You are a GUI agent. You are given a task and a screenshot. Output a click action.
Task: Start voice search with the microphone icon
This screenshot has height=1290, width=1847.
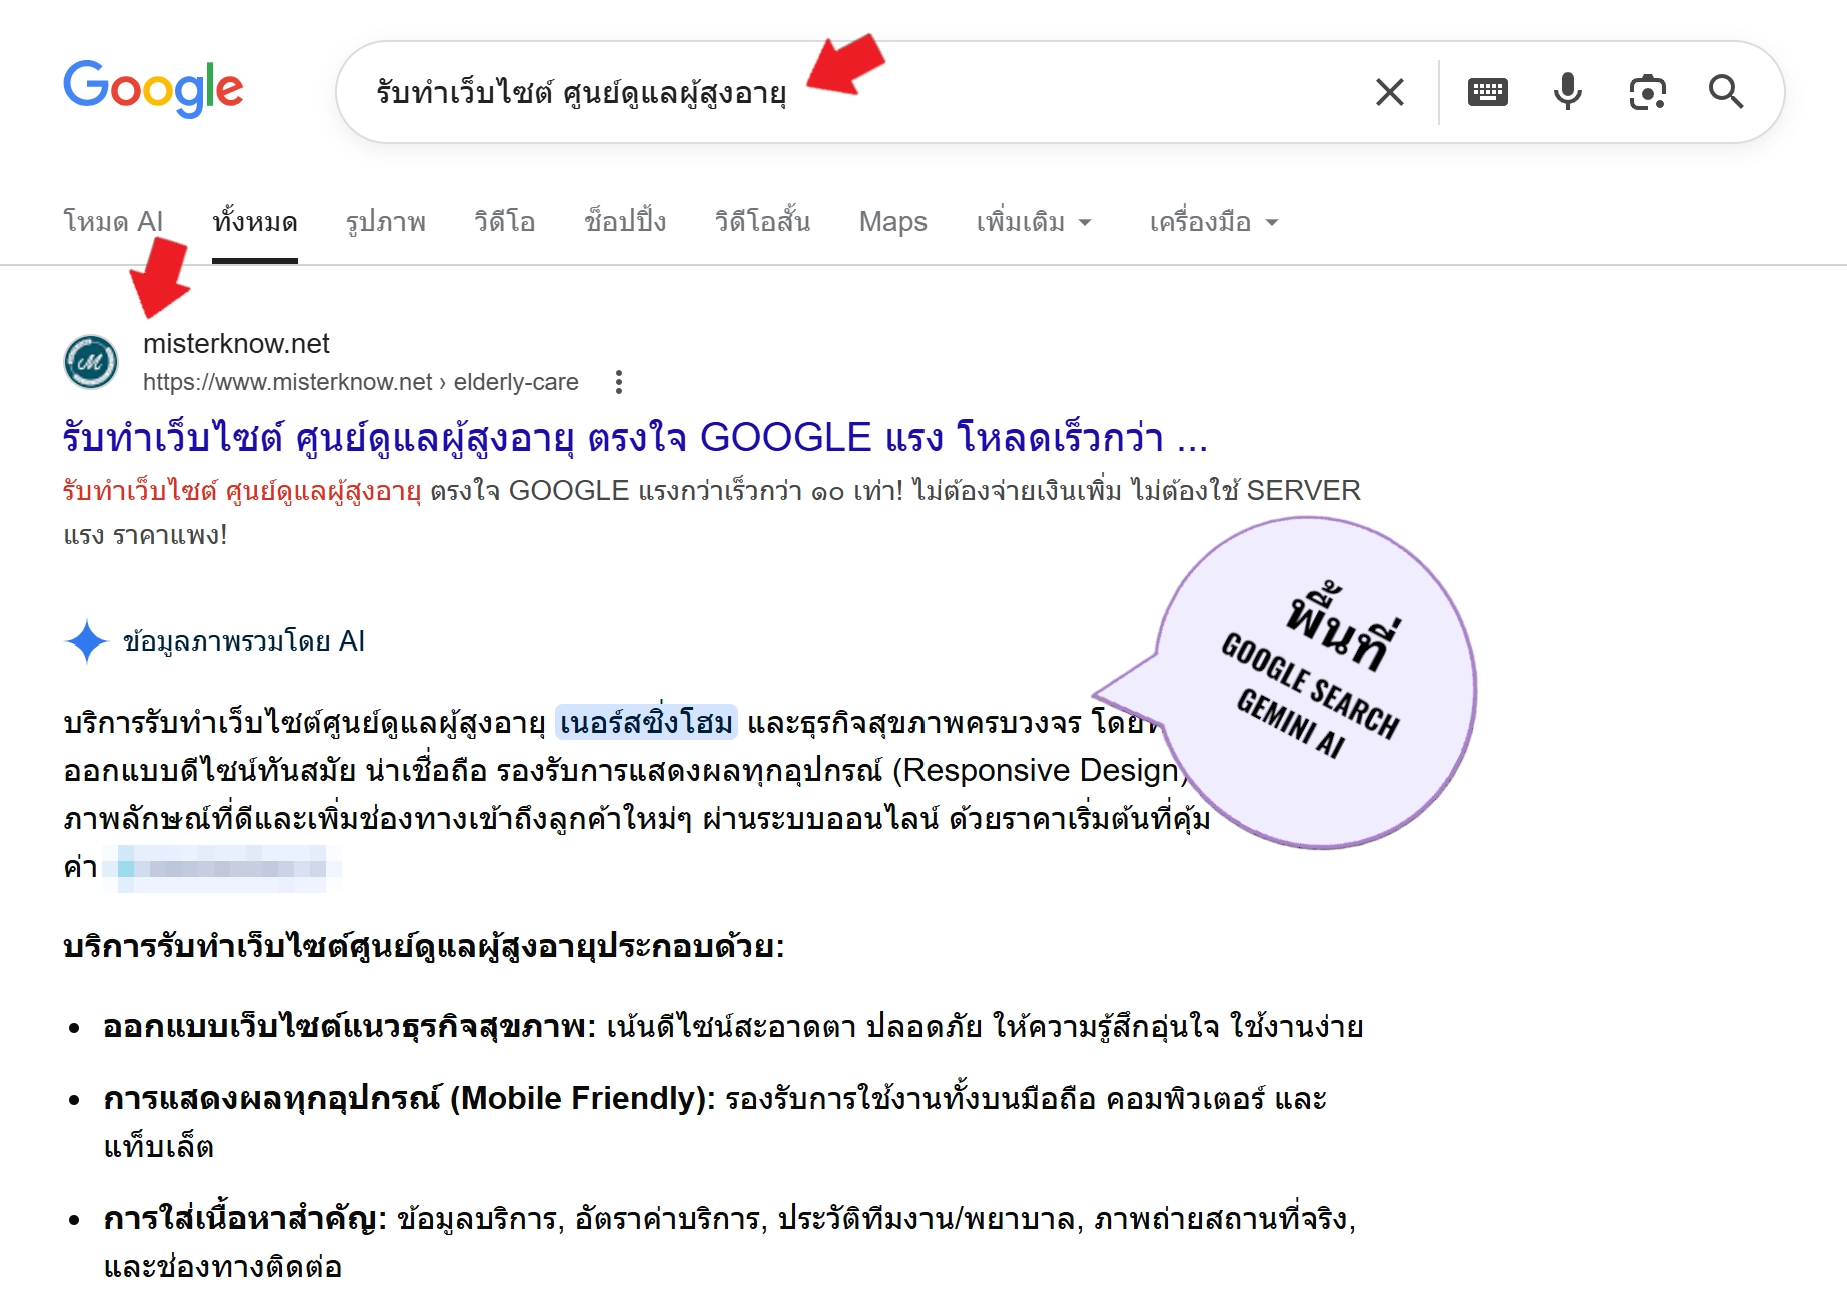pos(1567,92)
